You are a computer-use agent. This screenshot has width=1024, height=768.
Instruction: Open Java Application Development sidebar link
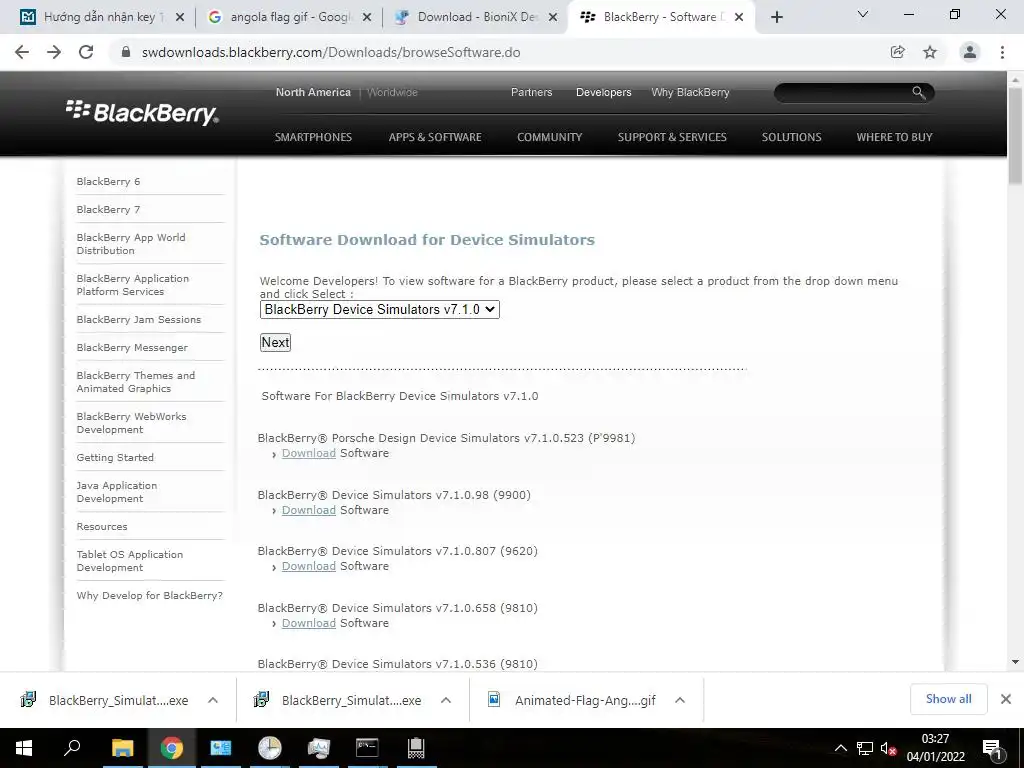(x=117, y=492)
